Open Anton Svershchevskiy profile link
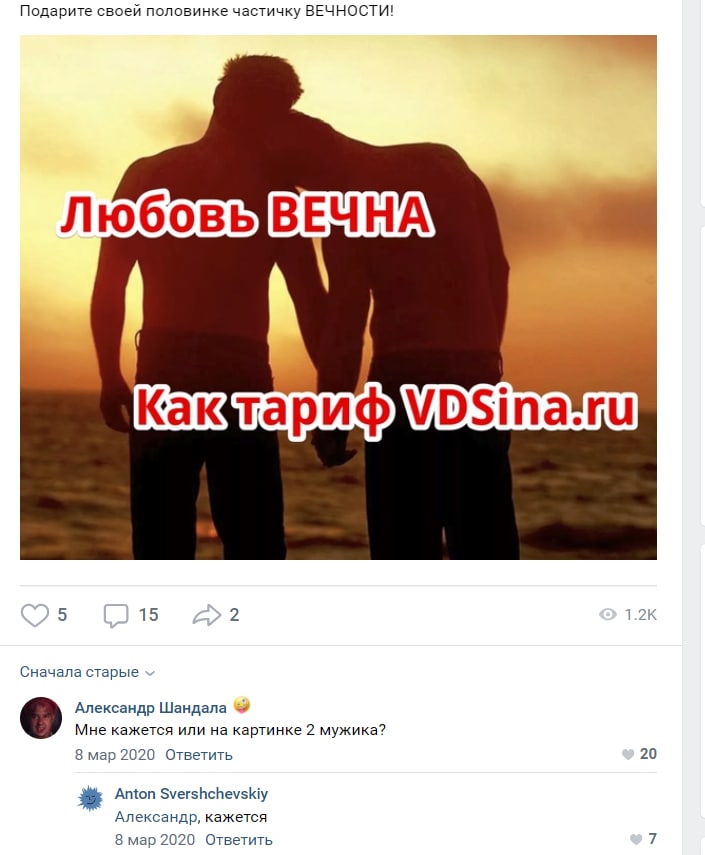This screenshot has width=705, height=855. (191, 793)
